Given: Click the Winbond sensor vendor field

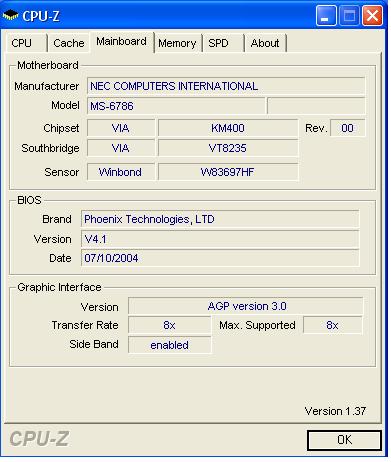Looking at the screenshot, I should pyautogui.click(x=121, y=172).
